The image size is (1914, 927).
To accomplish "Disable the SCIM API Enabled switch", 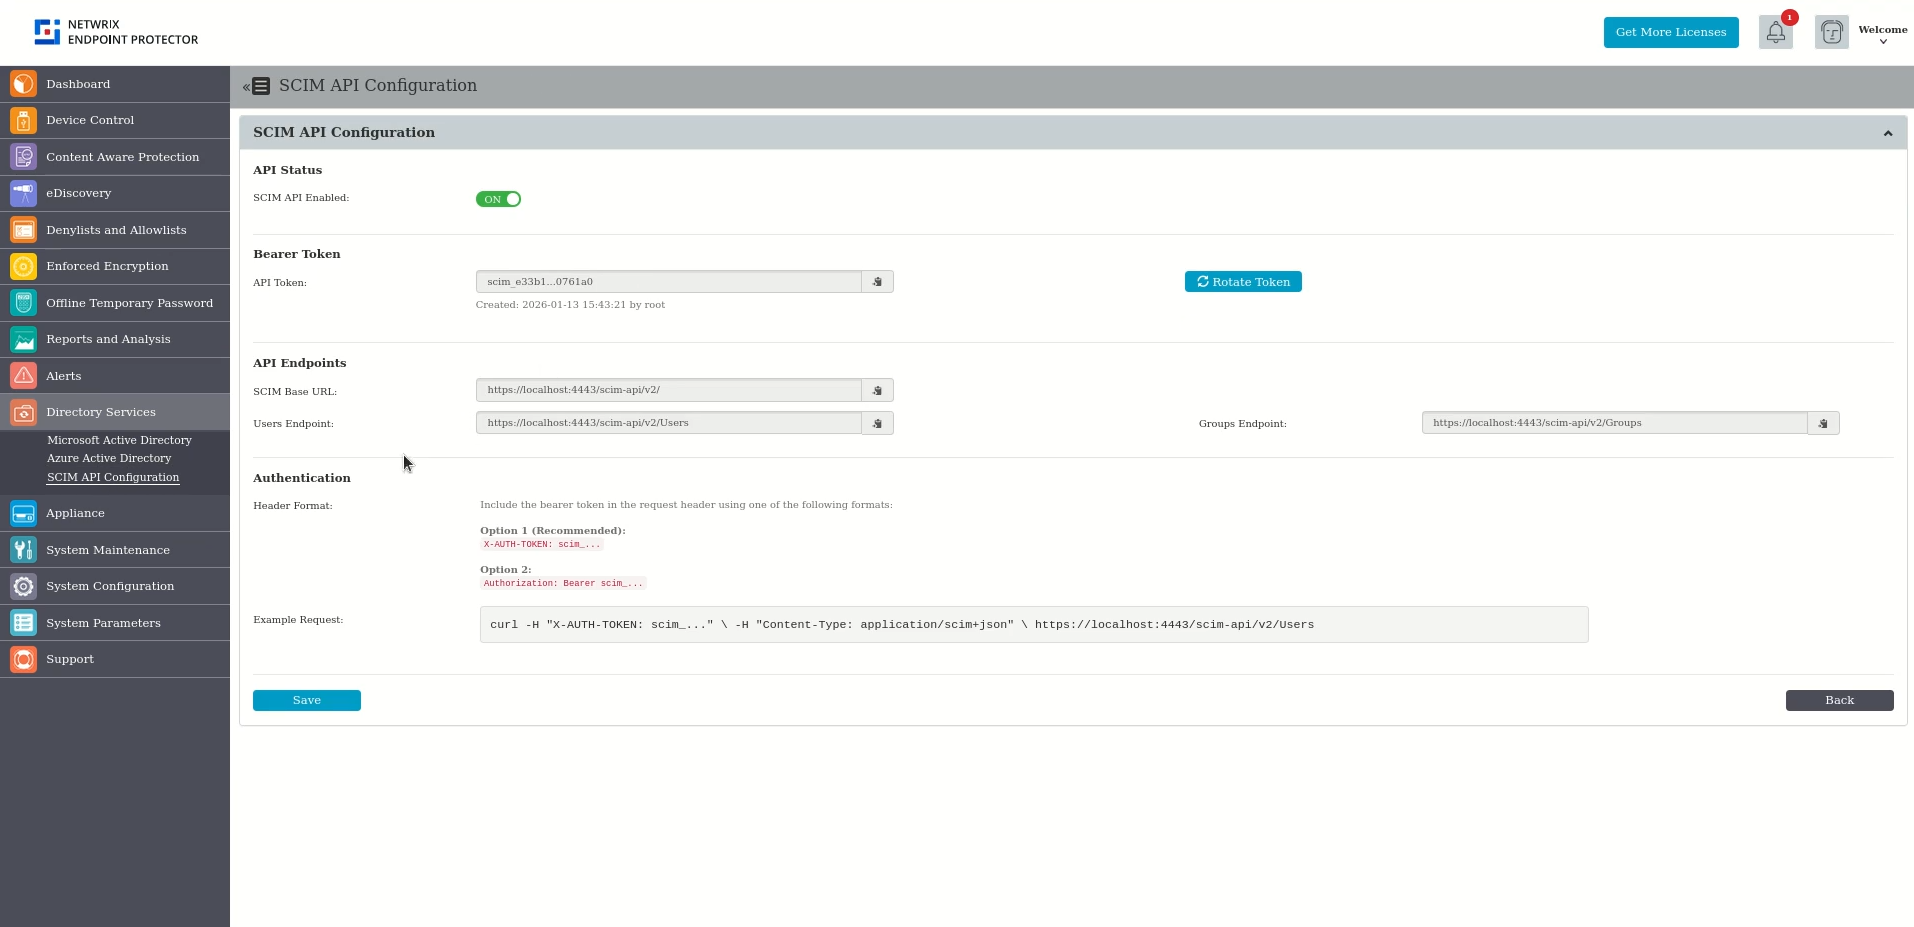I will point(498,199).
